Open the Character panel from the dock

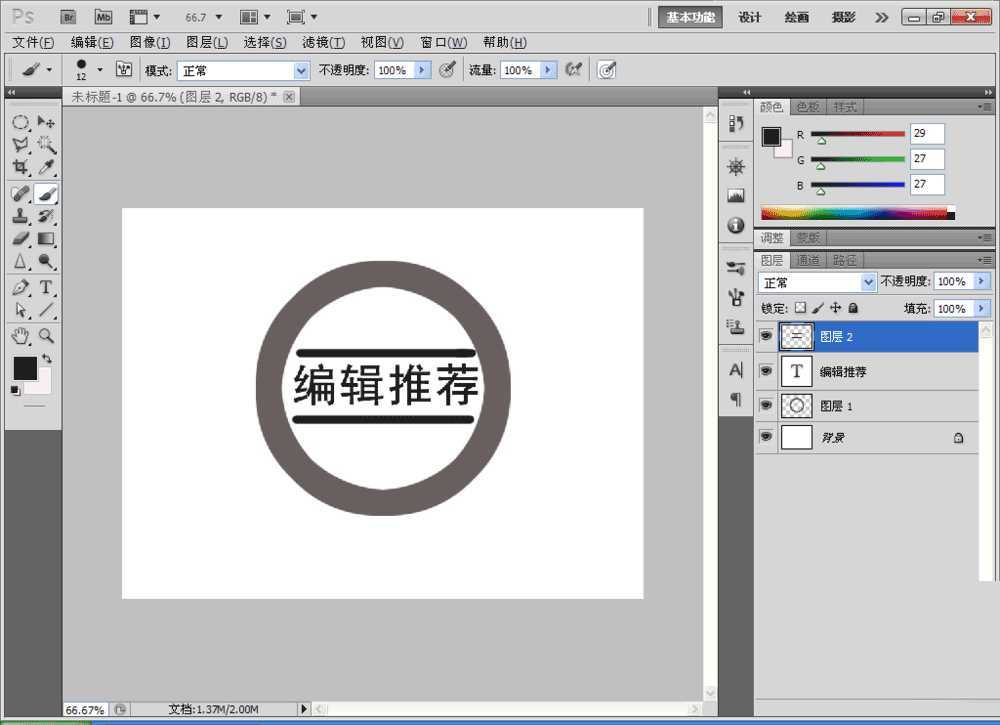(735, 370)
